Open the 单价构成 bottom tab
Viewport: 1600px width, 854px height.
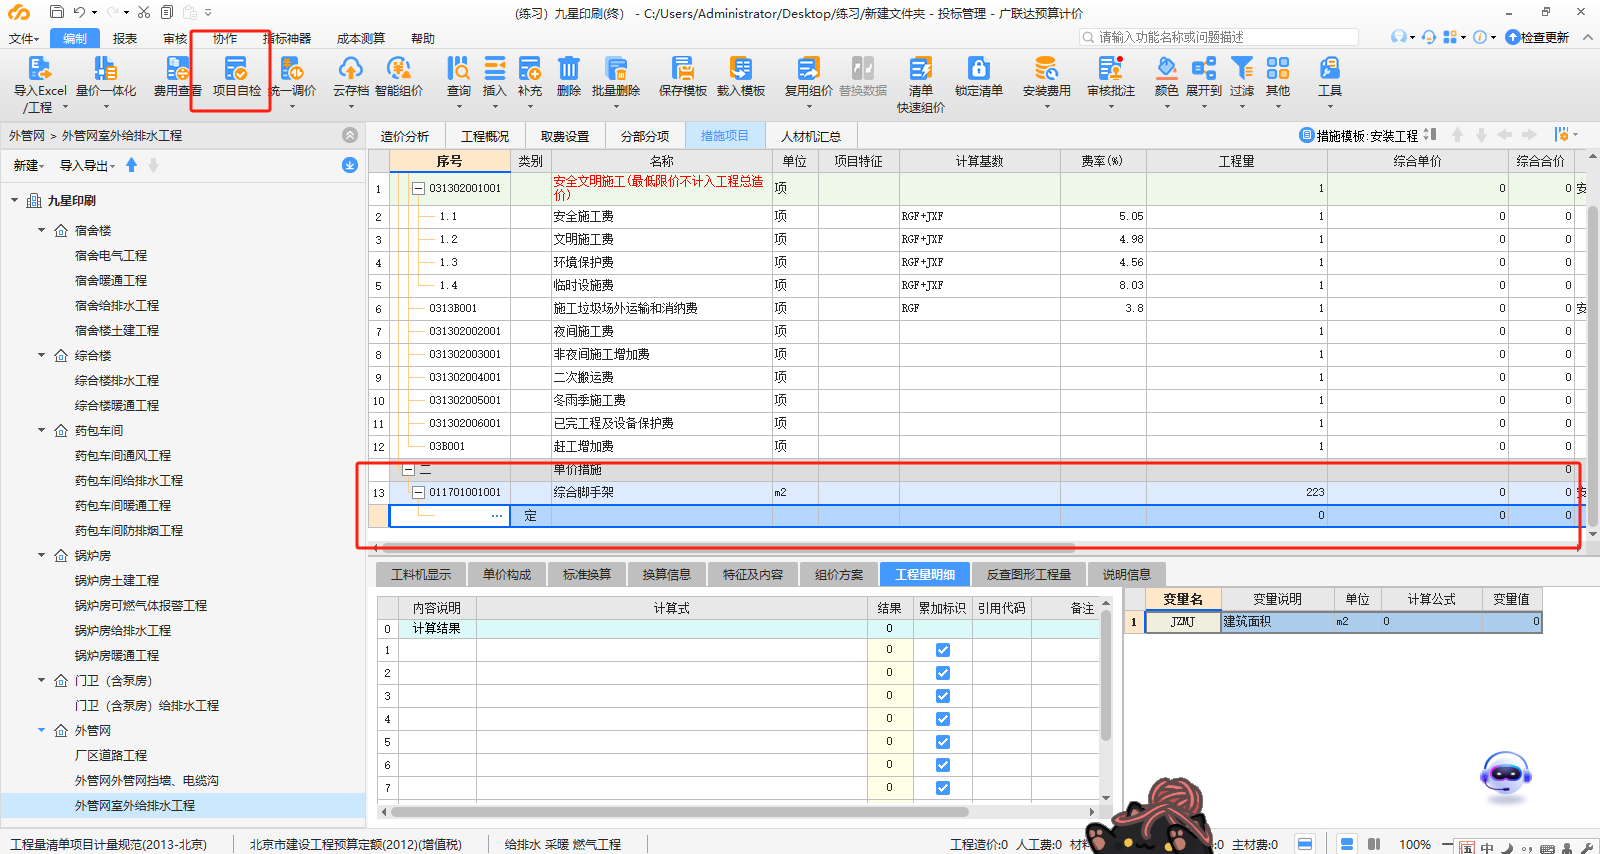click(507, 574)
